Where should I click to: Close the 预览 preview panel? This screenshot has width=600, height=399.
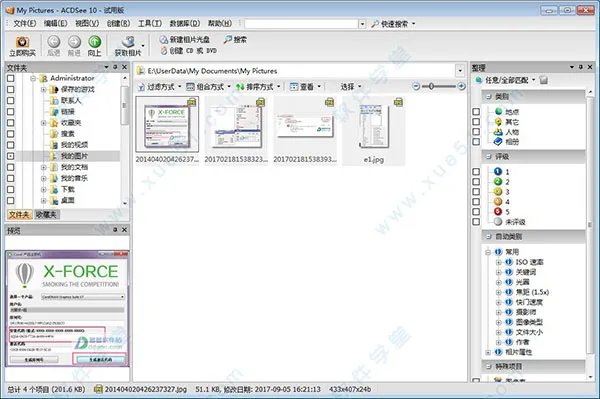(x=124, y=230)
